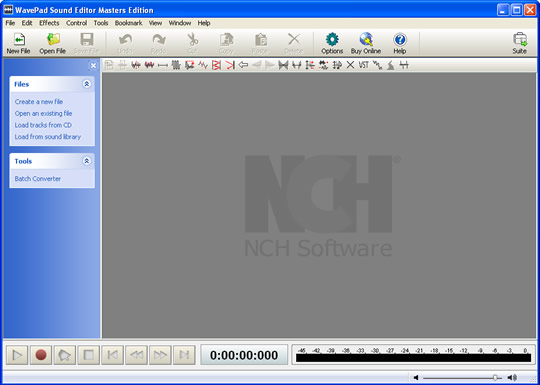Click the descending zigzag icon right of VST
Screen dimensions: 540x385
(377, 65)
